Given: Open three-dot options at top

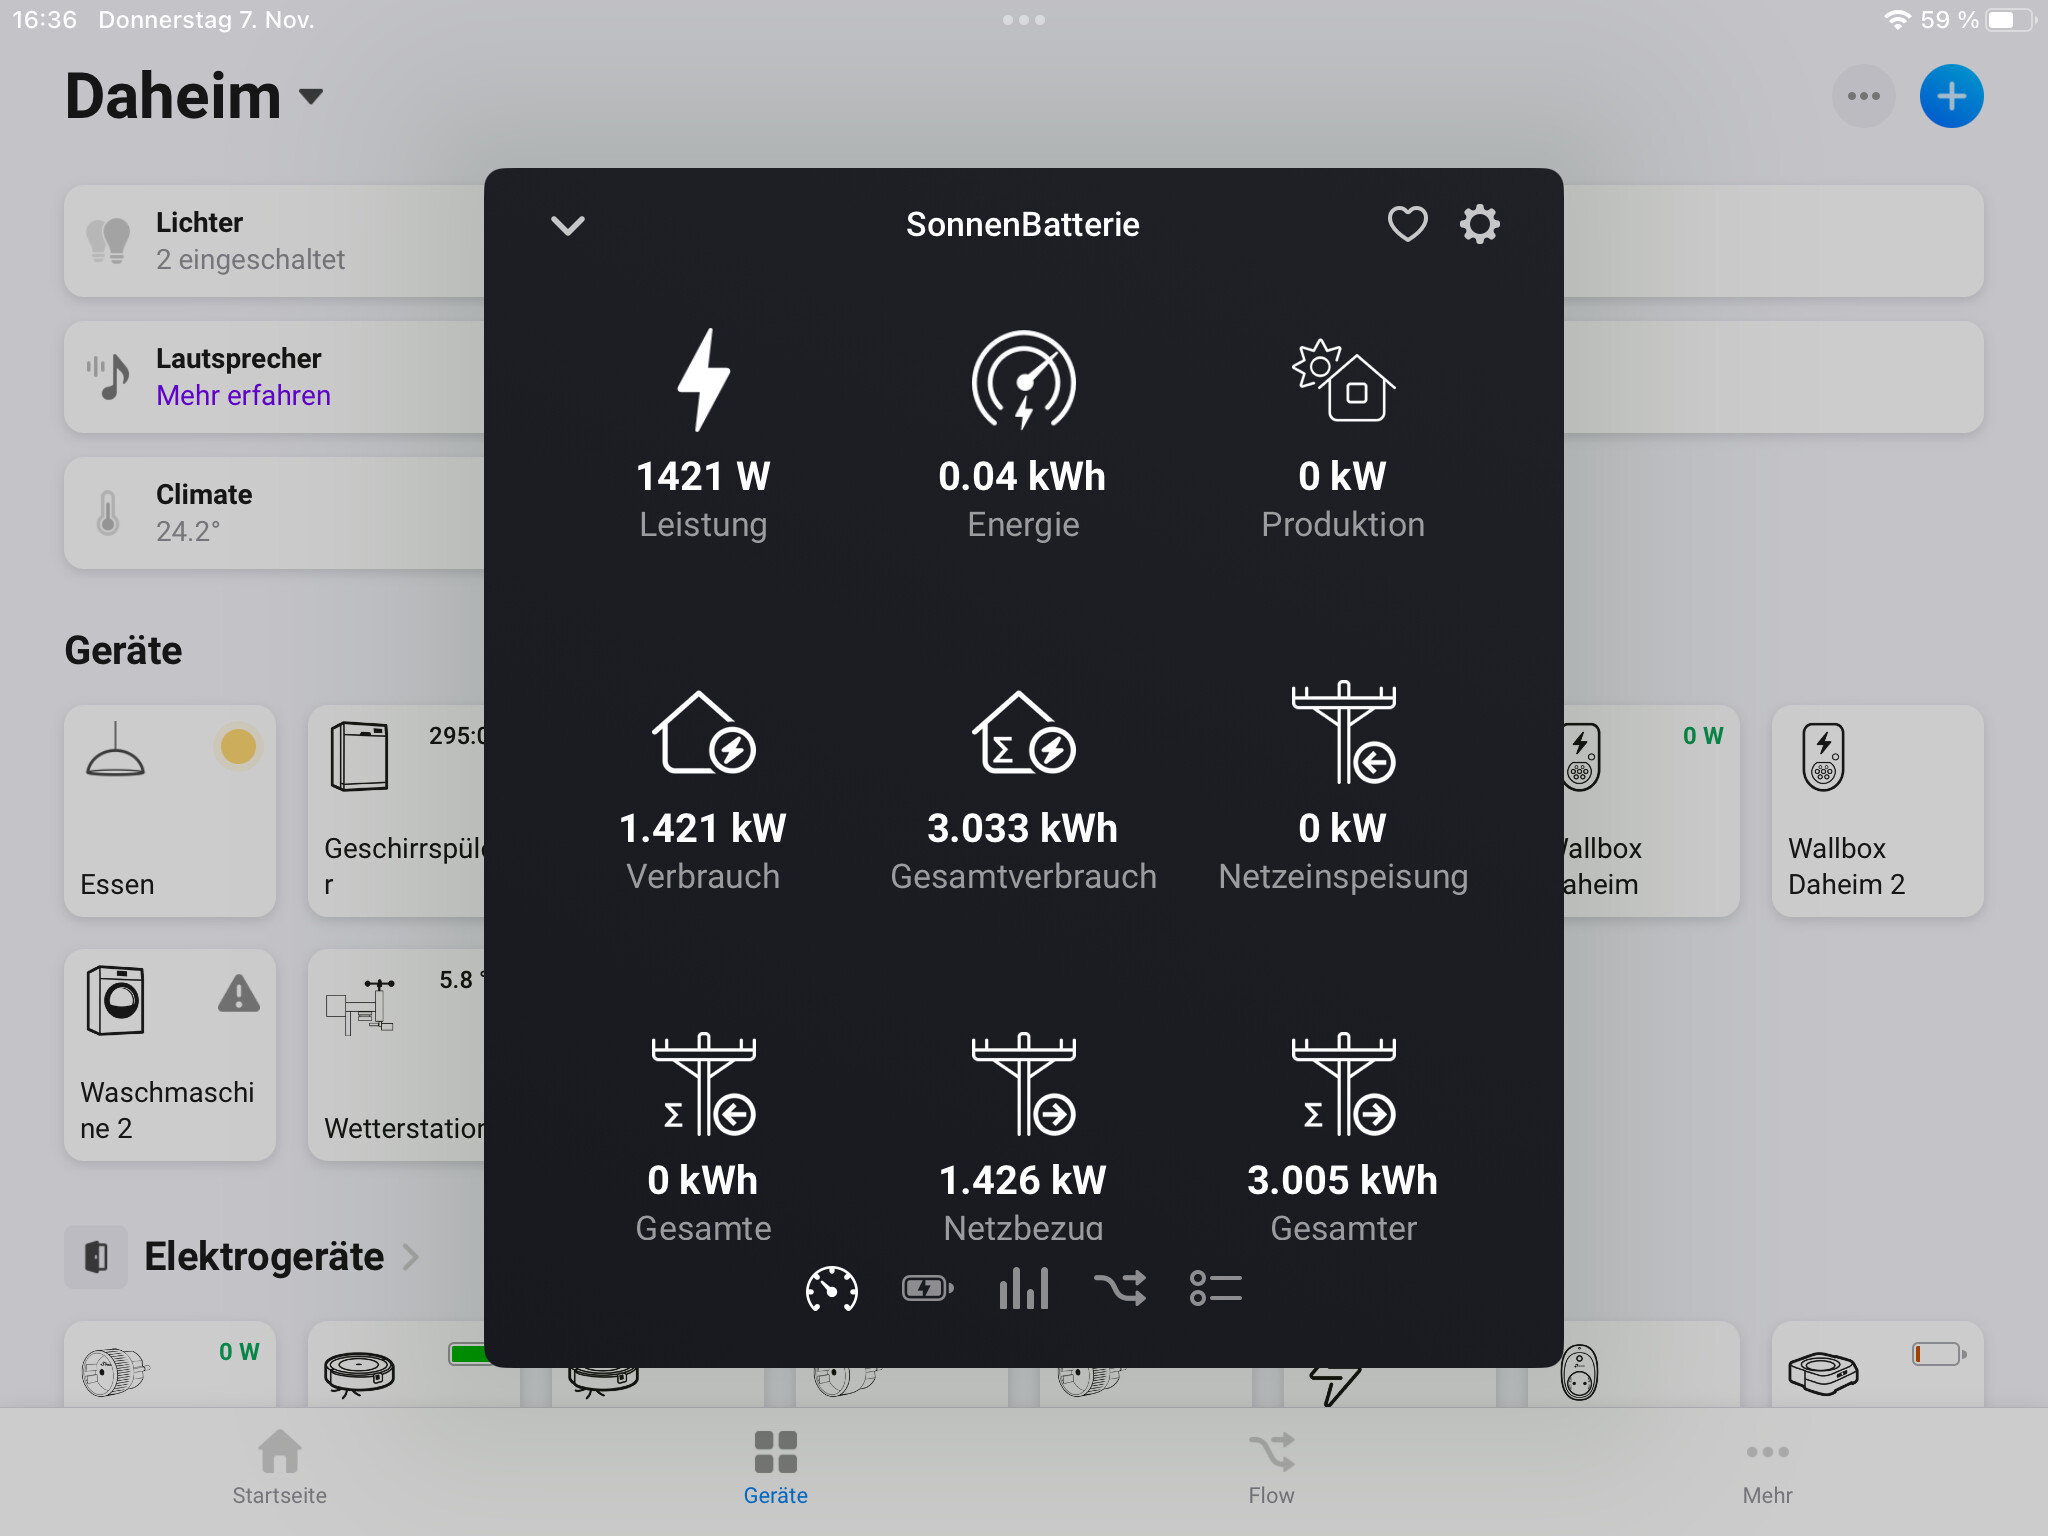Looking at the screenshot, I should (x=1862, y=97).
